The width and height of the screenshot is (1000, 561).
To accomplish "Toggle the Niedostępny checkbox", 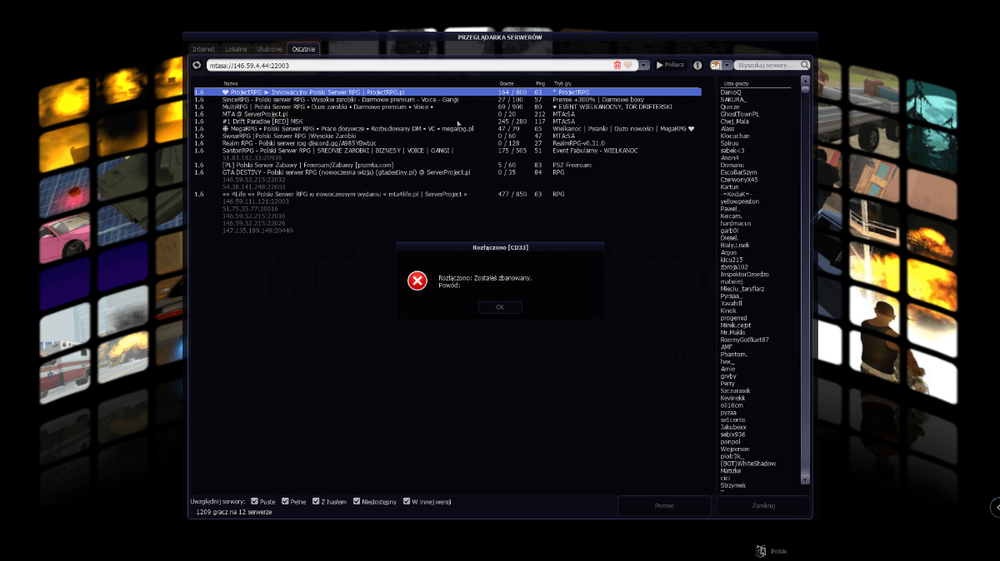I will [x=357, y=501].
